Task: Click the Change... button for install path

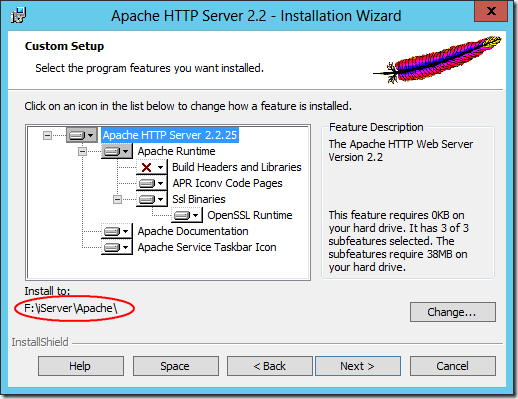Action: click(453, 312)
